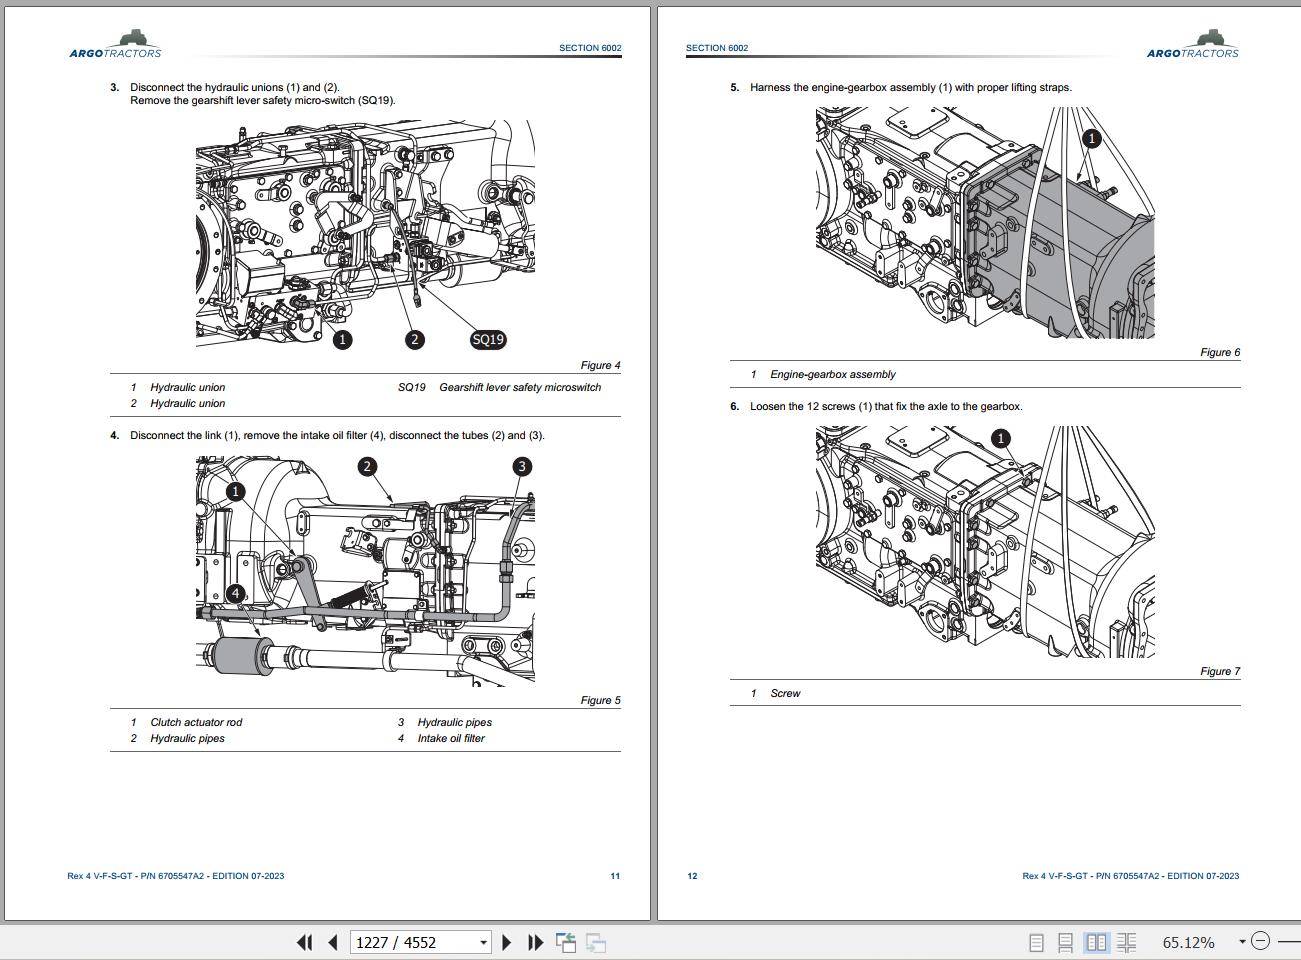The image size is (1301, 960).
Task: Click Figure 5 intake oil filter image
Action: pos(365,570)
